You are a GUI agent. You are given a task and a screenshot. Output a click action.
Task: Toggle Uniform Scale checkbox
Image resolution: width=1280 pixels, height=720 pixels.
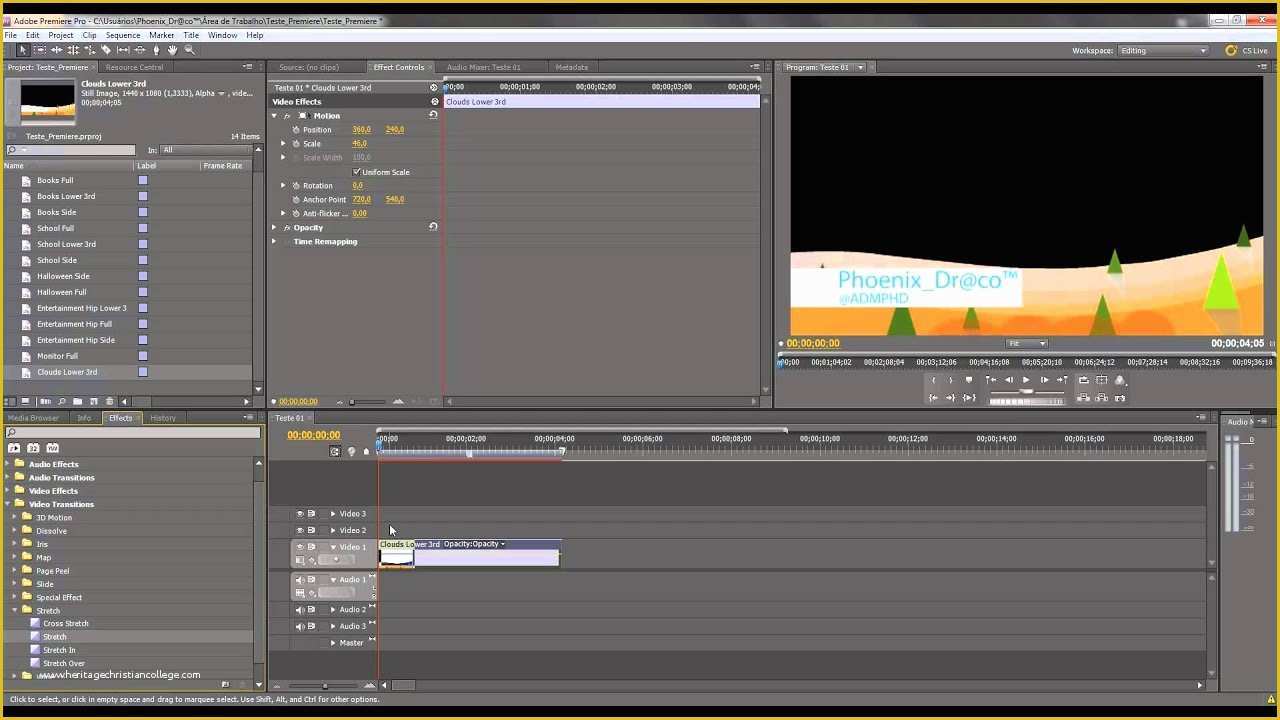click(x=357, y=172)
